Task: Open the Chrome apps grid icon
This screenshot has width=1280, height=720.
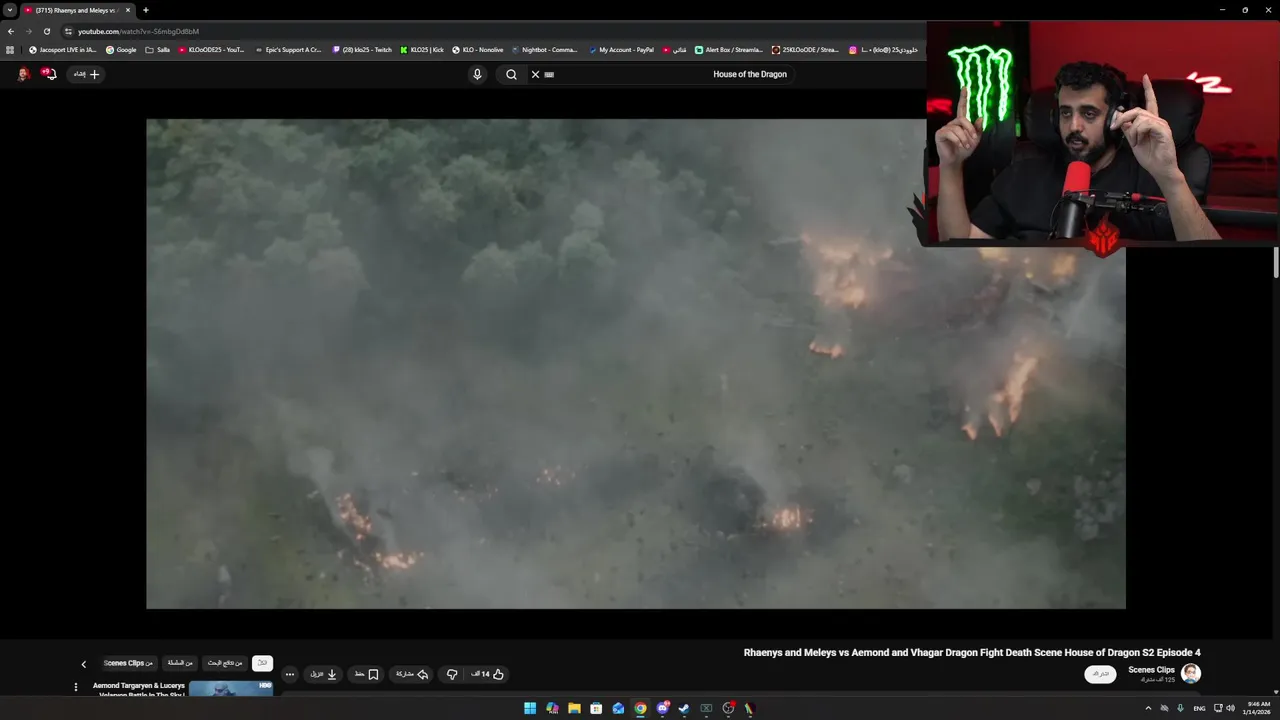Action: [x=10, y=49]
